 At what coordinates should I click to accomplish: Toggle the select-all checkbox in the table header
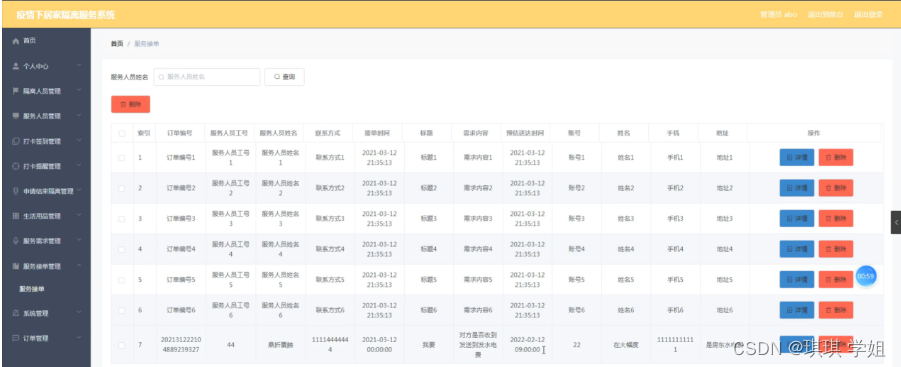[121, 133]
